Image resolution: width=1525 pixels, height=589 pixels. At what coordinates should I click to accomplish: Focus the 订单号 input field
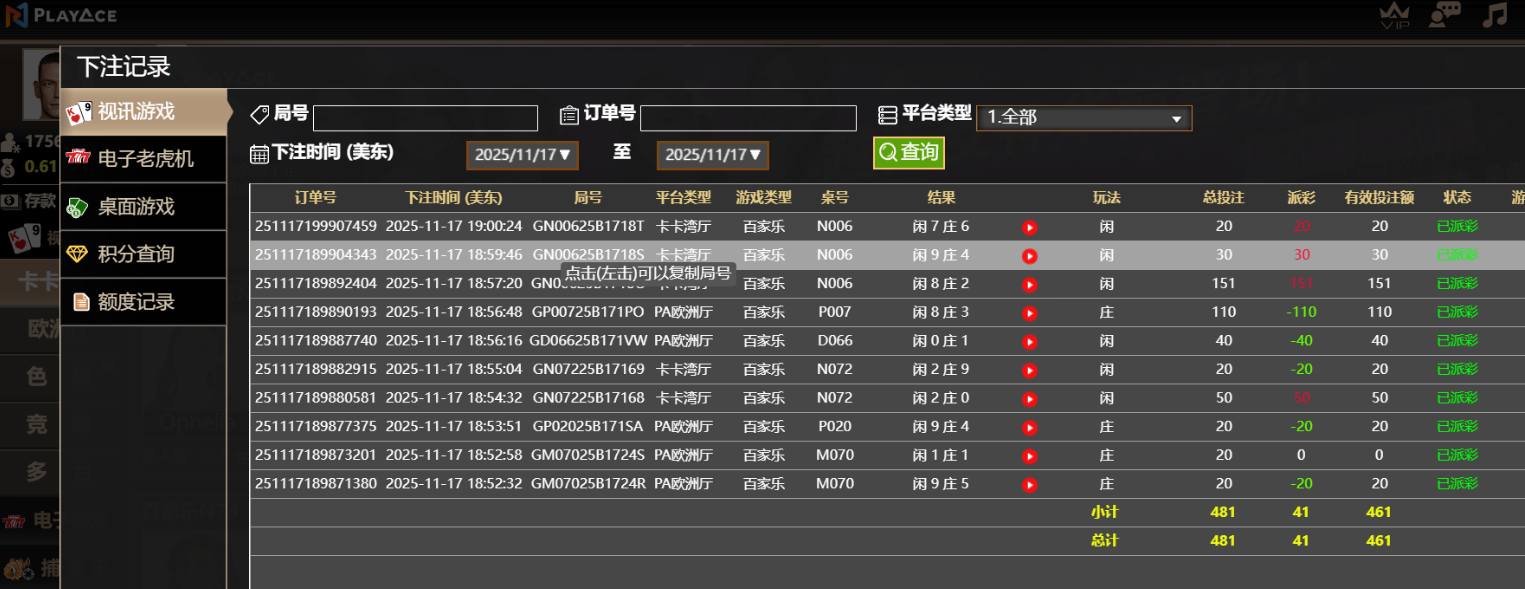(748, 118)
